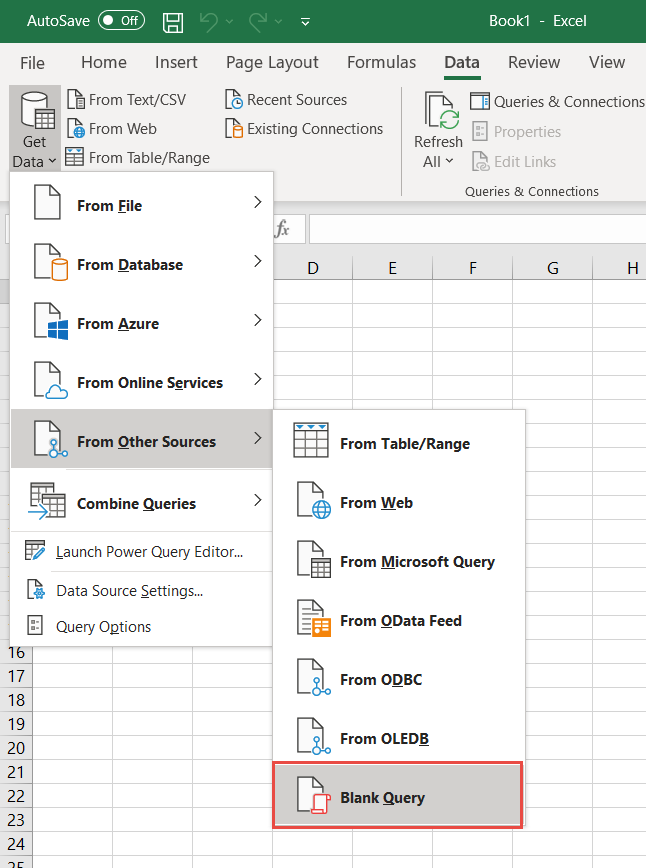This screenshot has width=646, height=868.
Task: Click the Queries & Connections icon
Action: click(480, 102)
